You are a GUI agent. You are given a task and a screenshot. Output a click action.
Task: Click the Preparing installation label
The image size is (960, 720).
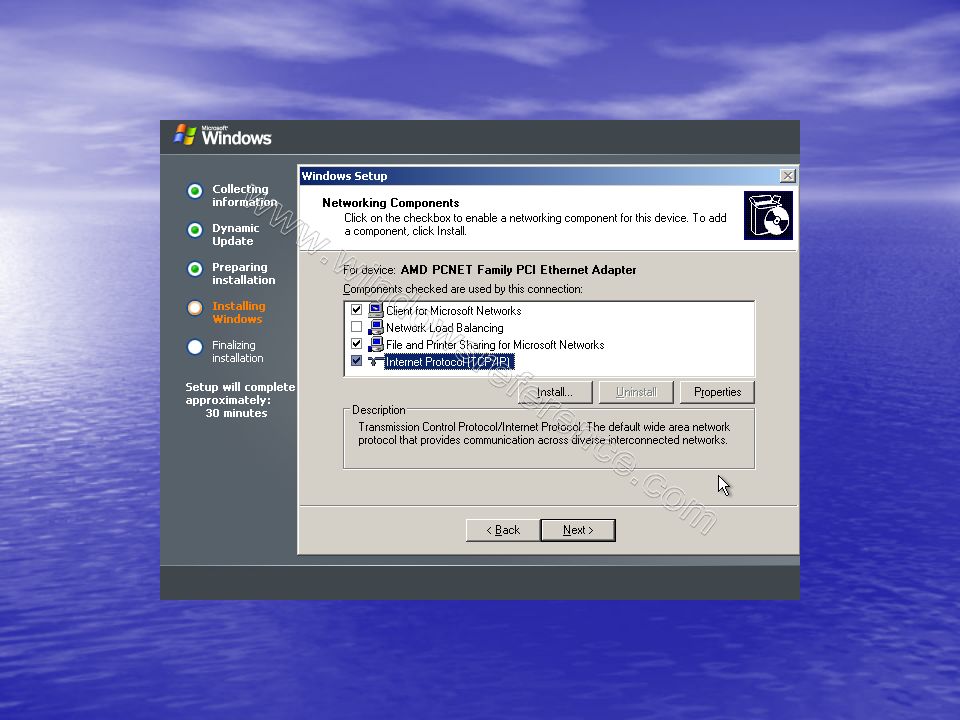pos(244,274)
